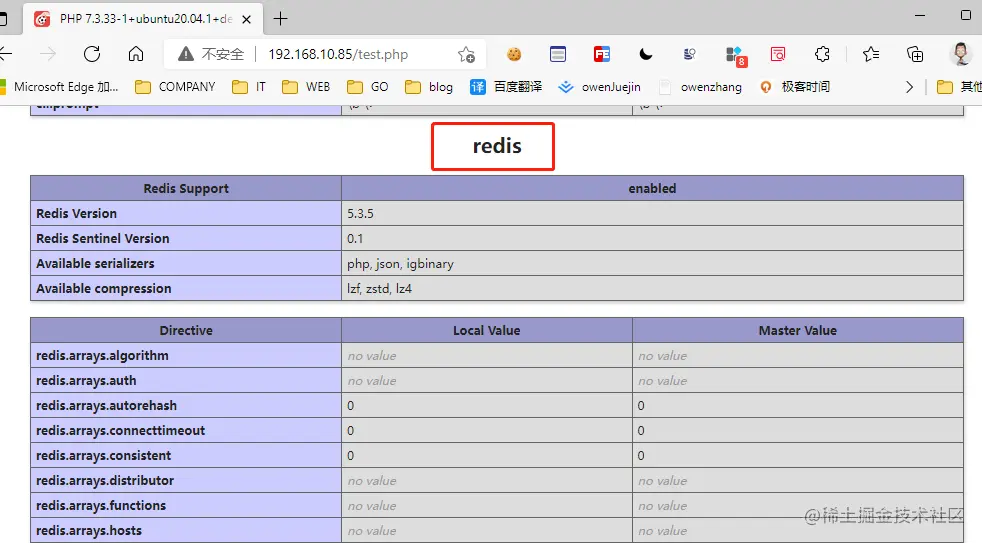
Task: Open the IT bookmarks folder
Action: coord(249,87)
